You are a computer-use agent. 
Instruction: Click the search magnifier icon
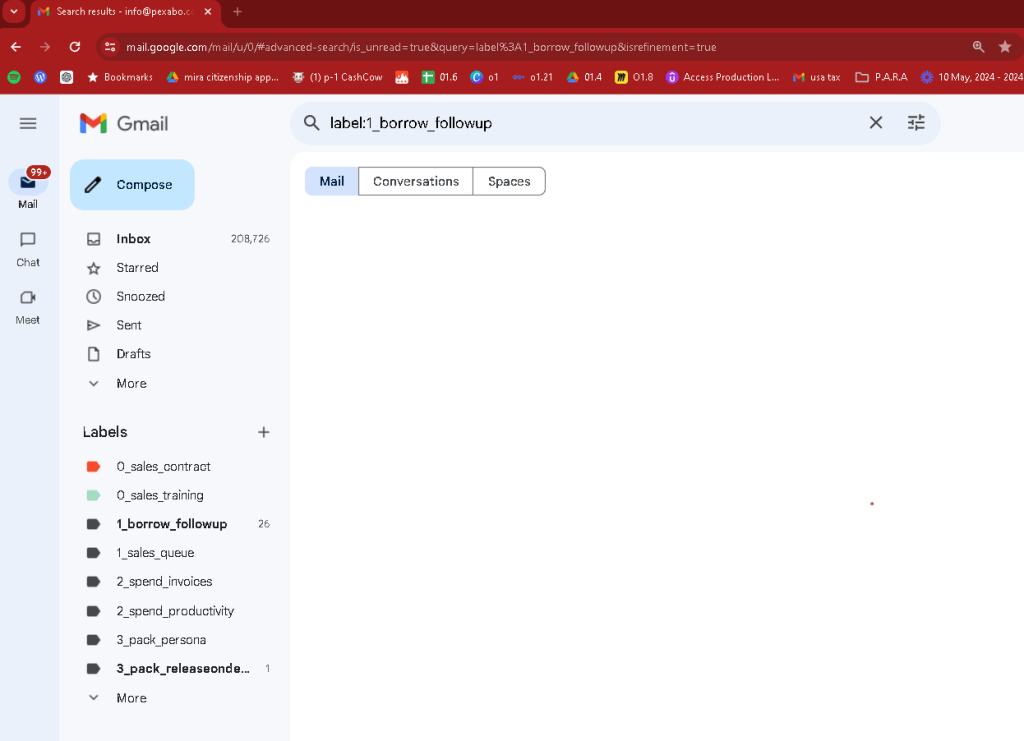312,123
